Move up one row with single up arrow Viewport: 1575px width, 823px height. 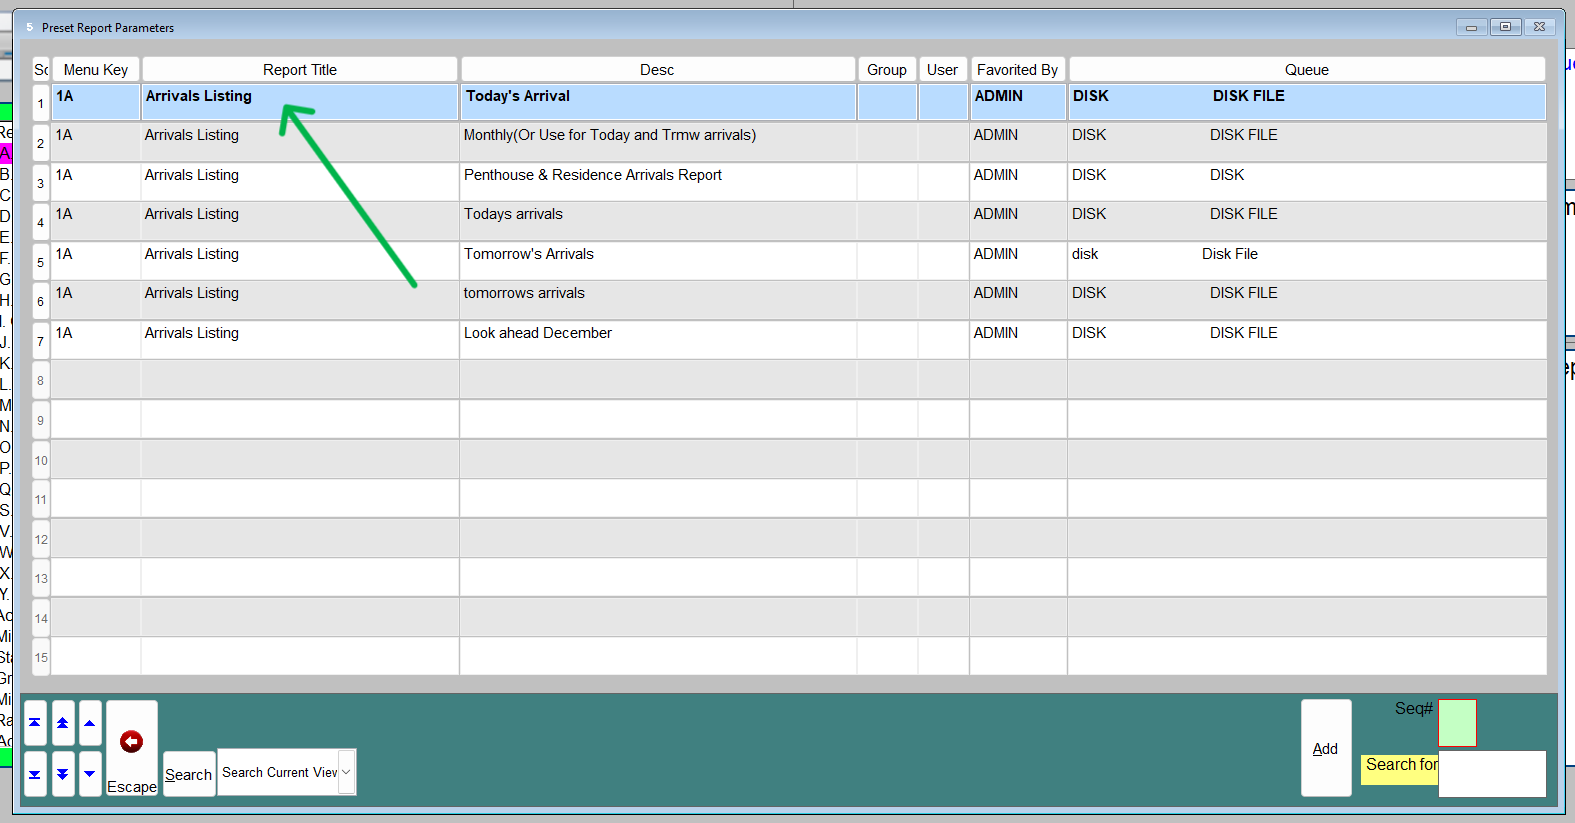coord(90,723)
